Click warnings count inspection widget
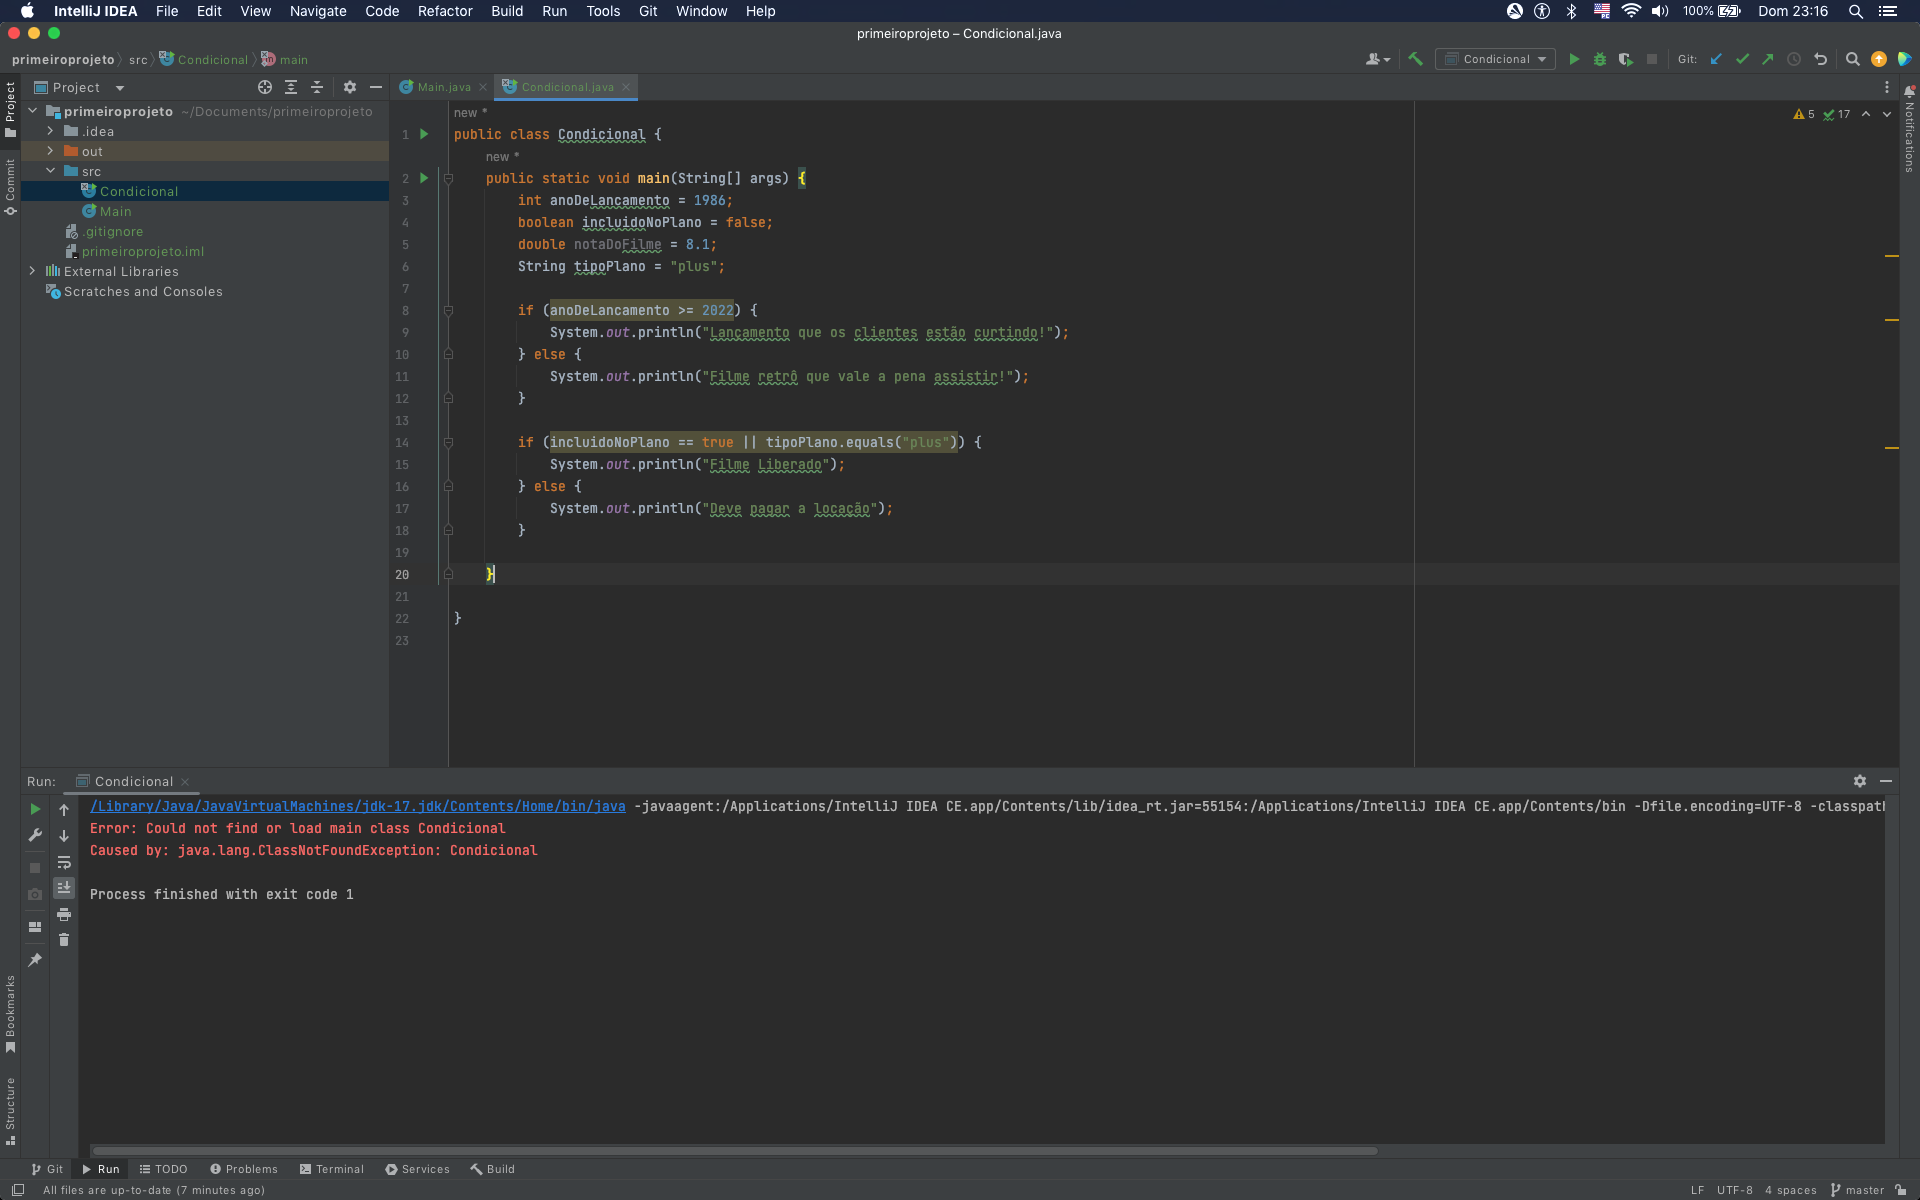Viewport: 1920px width, 1200px height. 1804,114
